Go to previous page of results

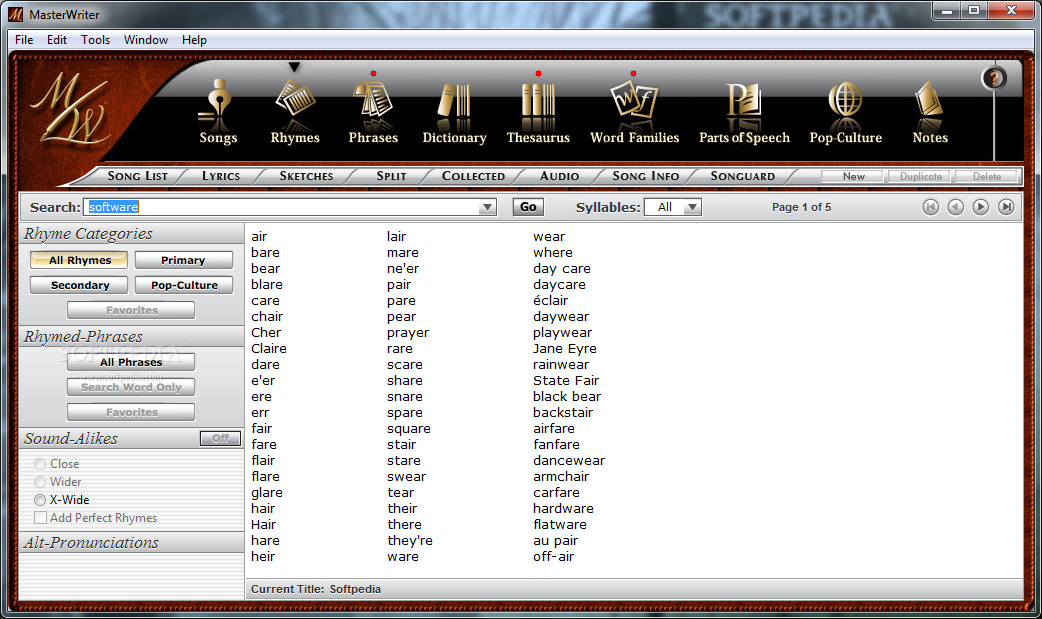coord(956,207)
